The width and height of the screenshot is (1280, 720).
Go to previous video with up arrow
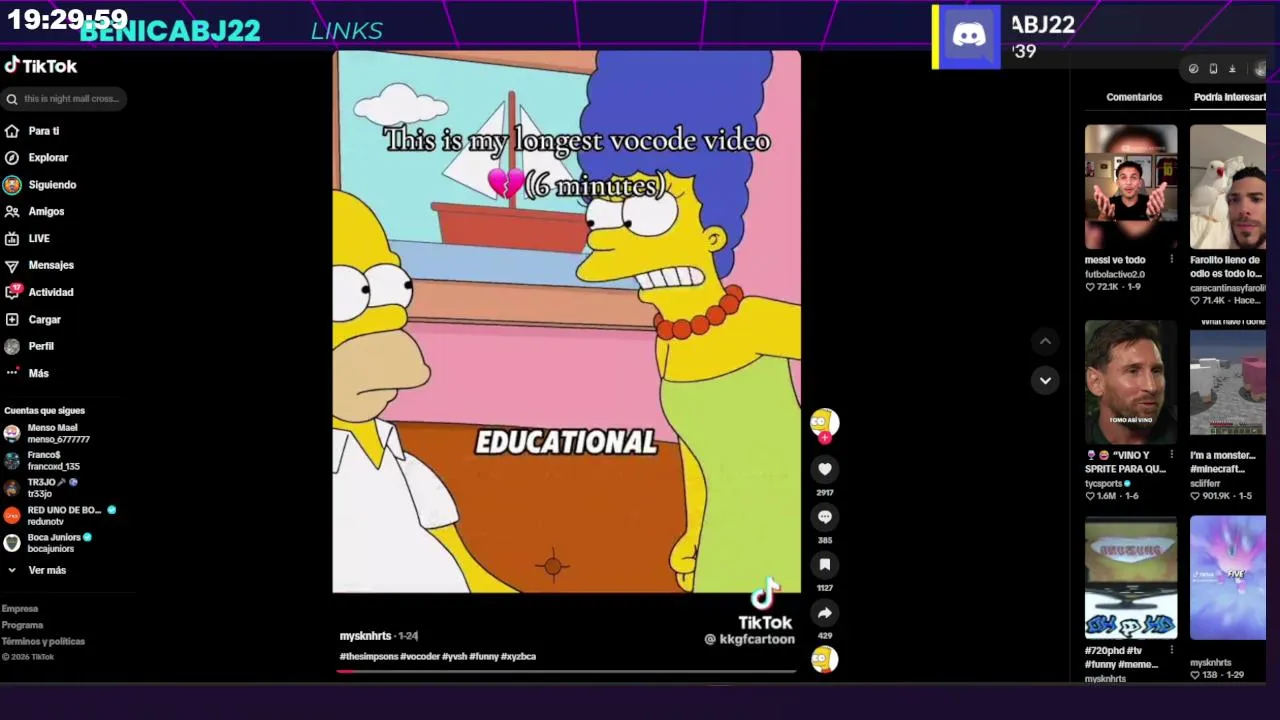pyautogui.click(x=1045, y=341)
